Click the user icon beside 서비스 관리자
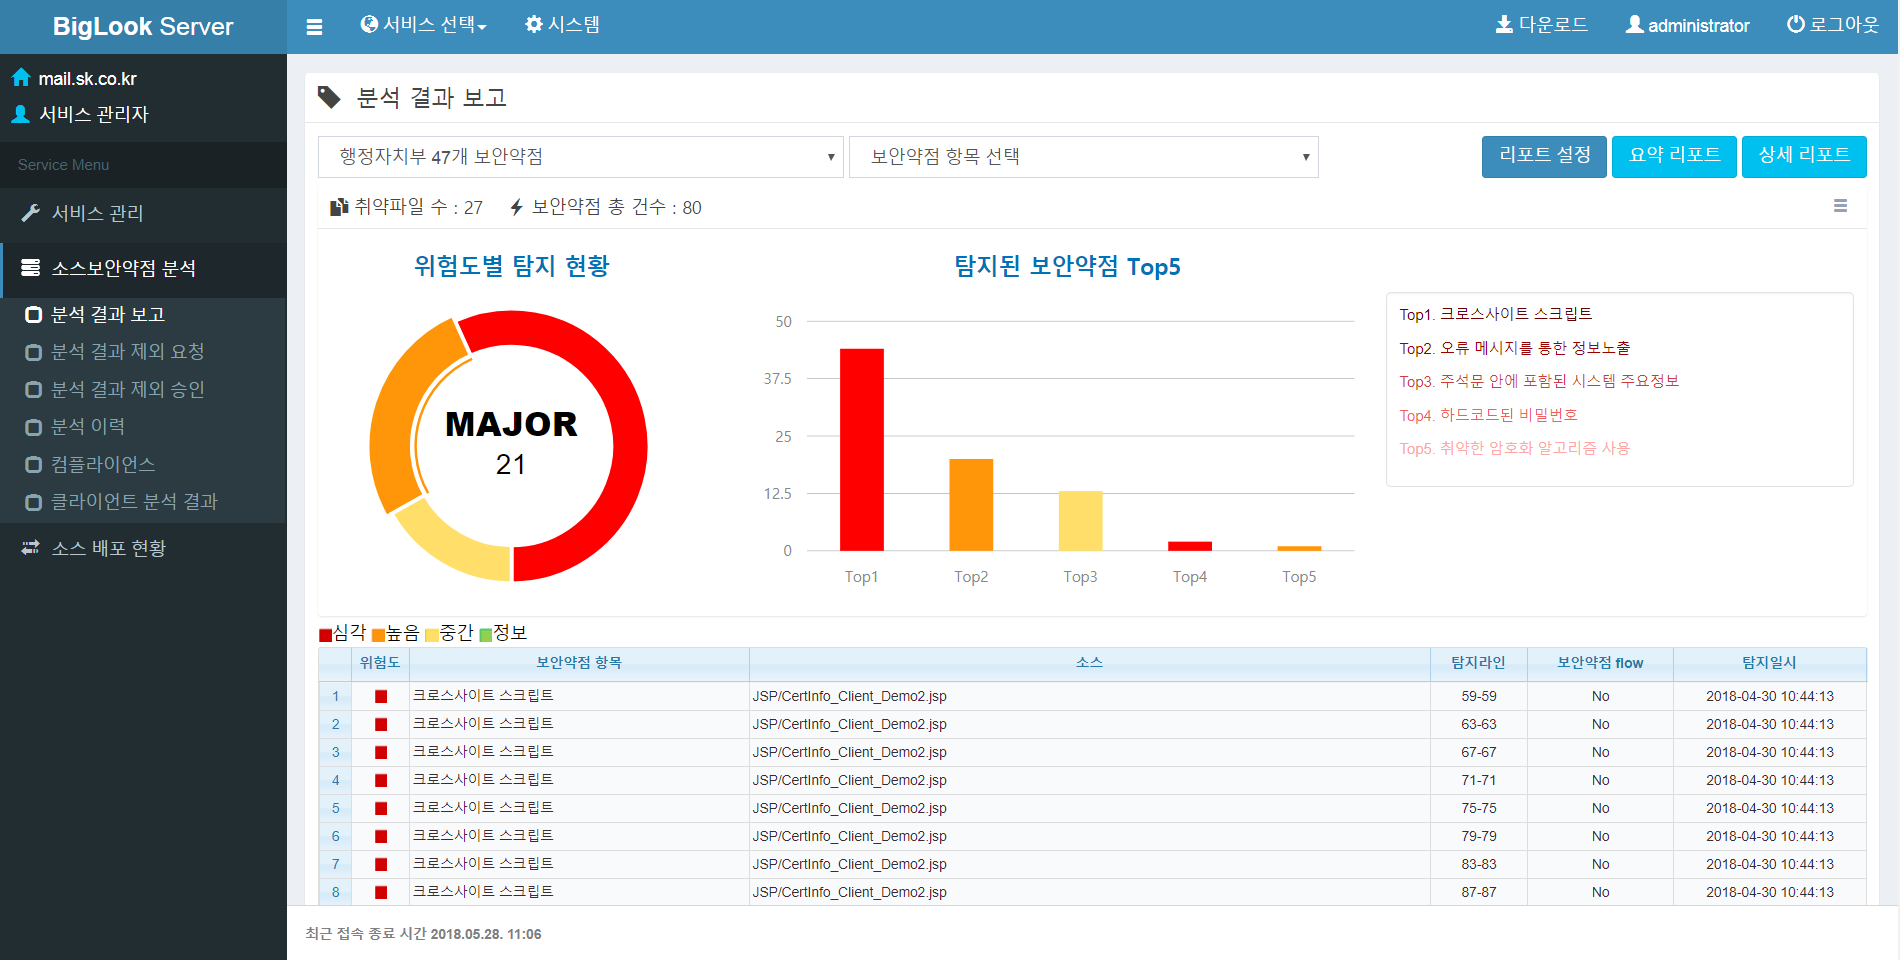 pos(21,114)
